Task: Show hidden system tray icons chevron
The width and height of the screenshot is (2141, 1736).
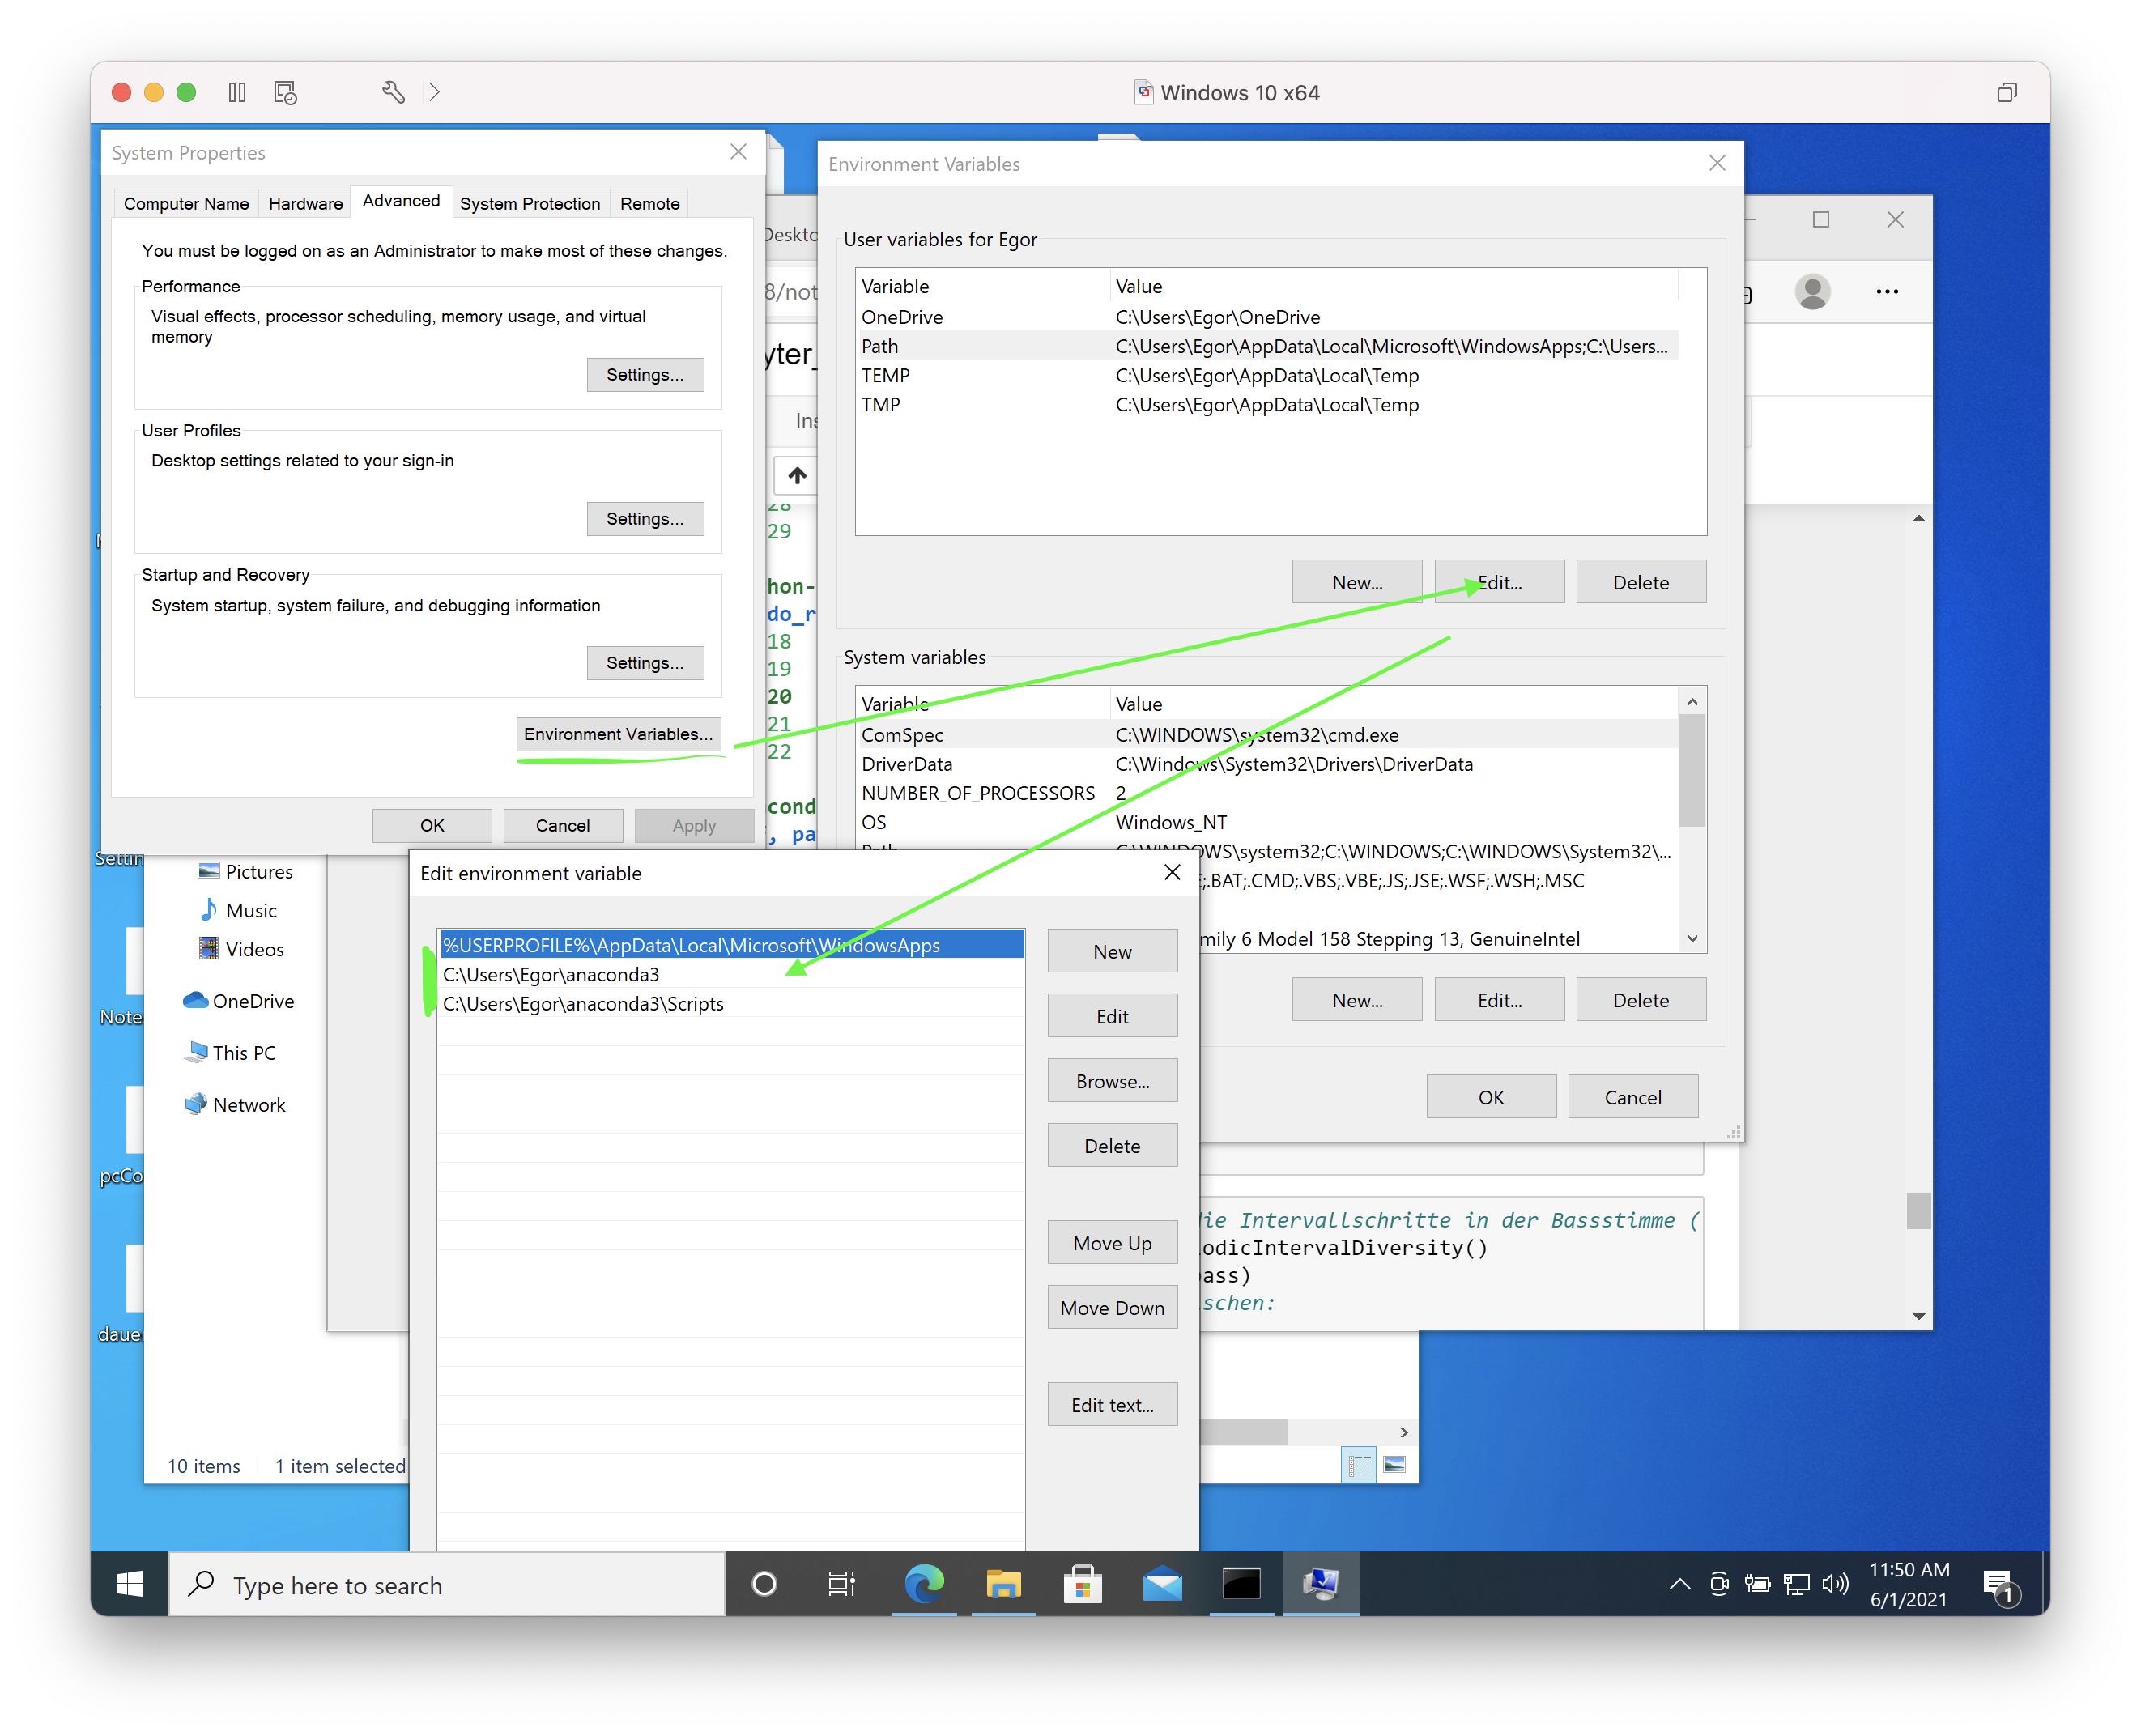Action: coord(1680,1584)
